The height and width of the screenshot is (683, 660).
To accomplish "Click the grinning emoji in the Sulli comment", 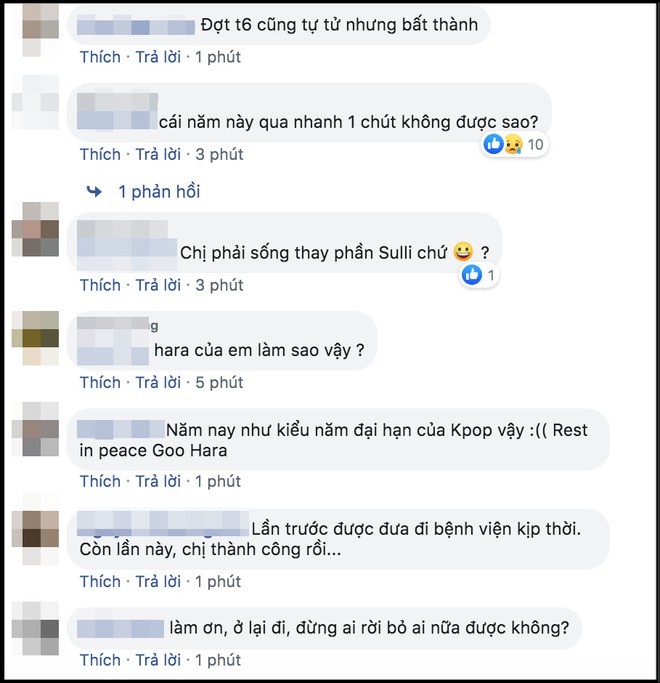I will 463,251.
